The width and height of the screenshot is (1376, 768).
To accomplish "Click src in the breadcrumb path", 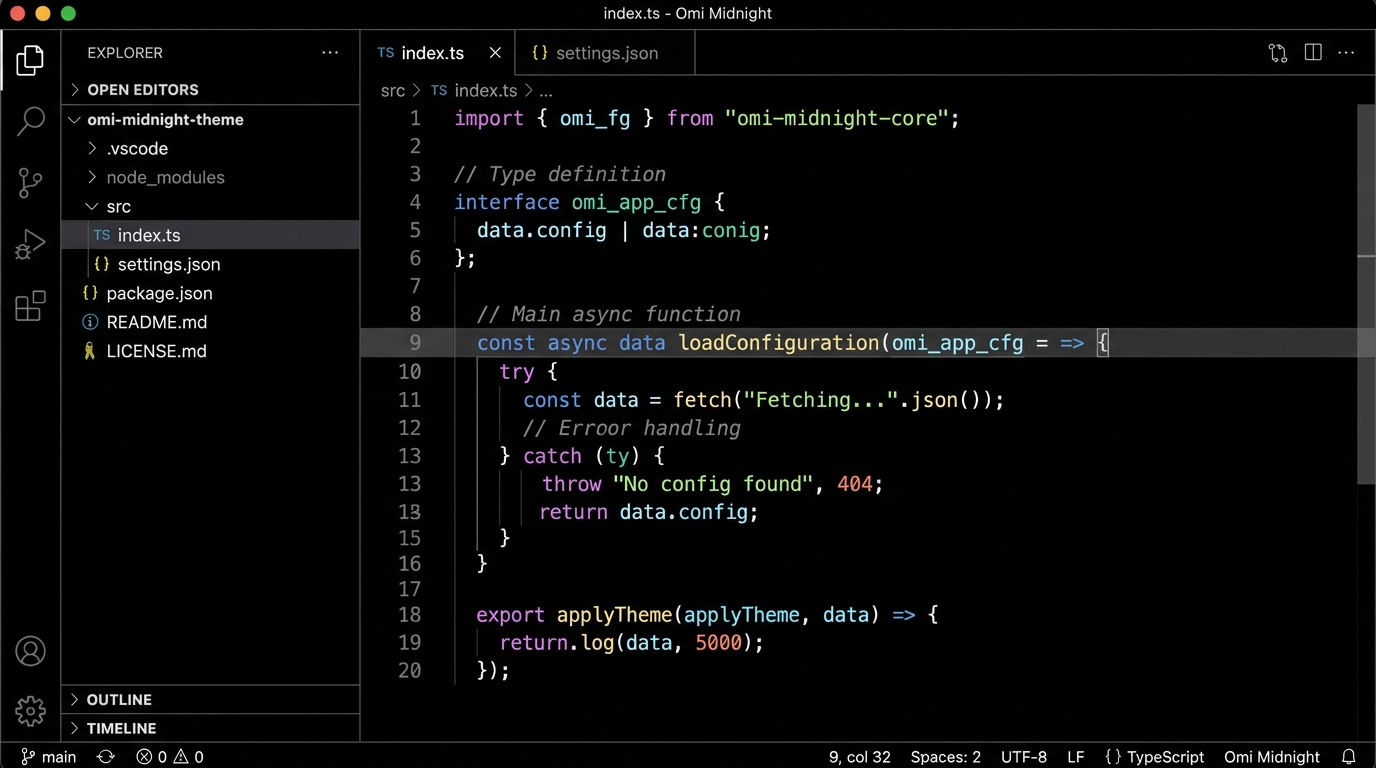I will click(x=393, y=90).
